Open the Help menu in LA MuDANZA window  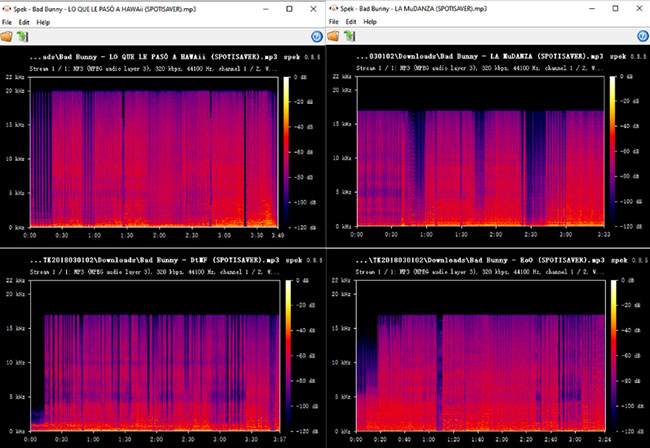(x=370, y=22)
